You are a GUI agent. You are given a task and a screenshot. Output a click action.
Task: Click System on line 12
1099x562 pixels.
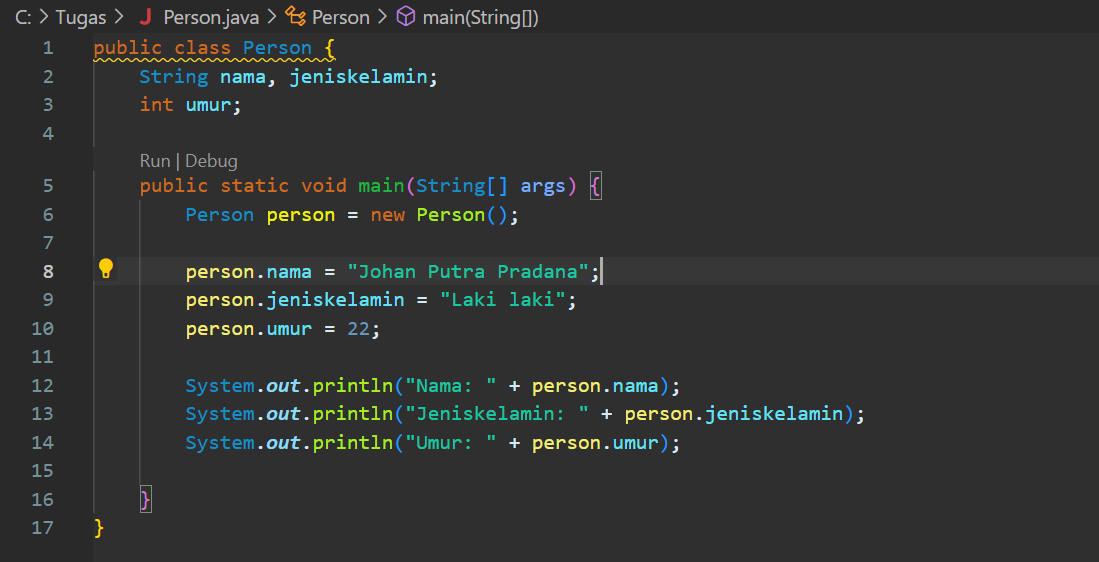[x=219, y=385]
